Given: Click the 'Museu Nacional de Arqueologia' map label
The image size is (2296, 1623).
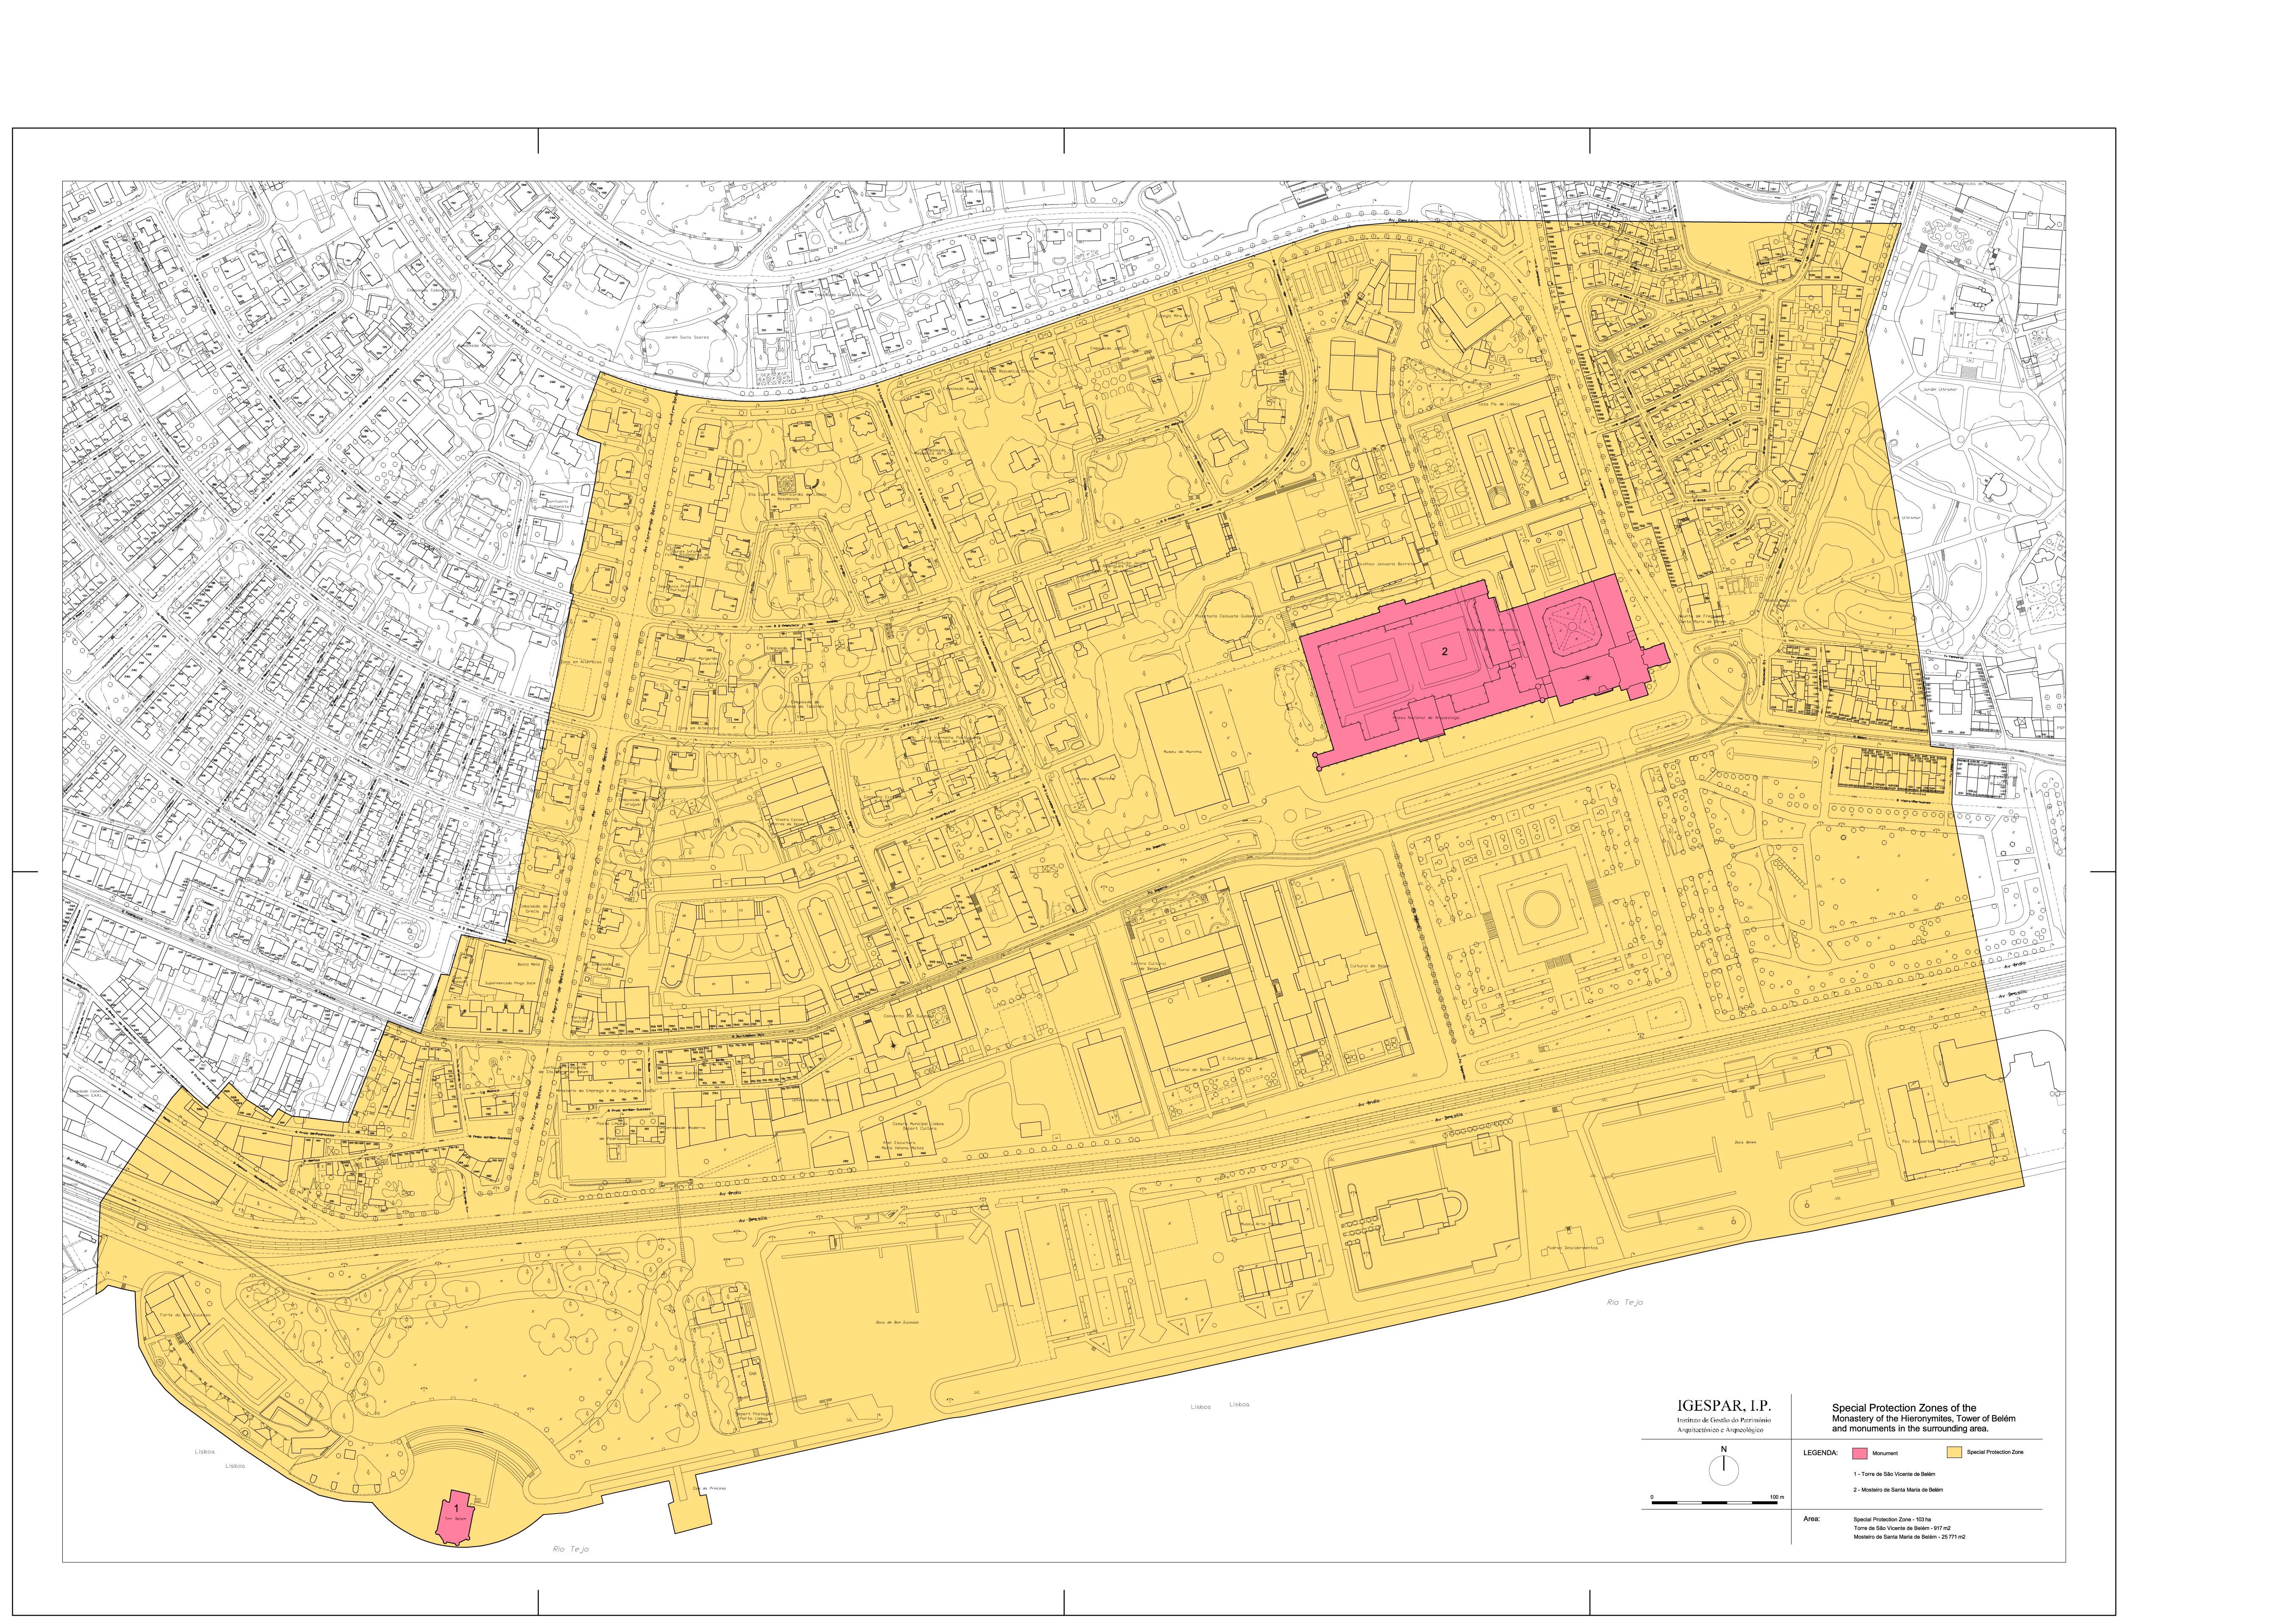Looking at the screenshot, I should pyautogui.click(x=1426, y=718).
